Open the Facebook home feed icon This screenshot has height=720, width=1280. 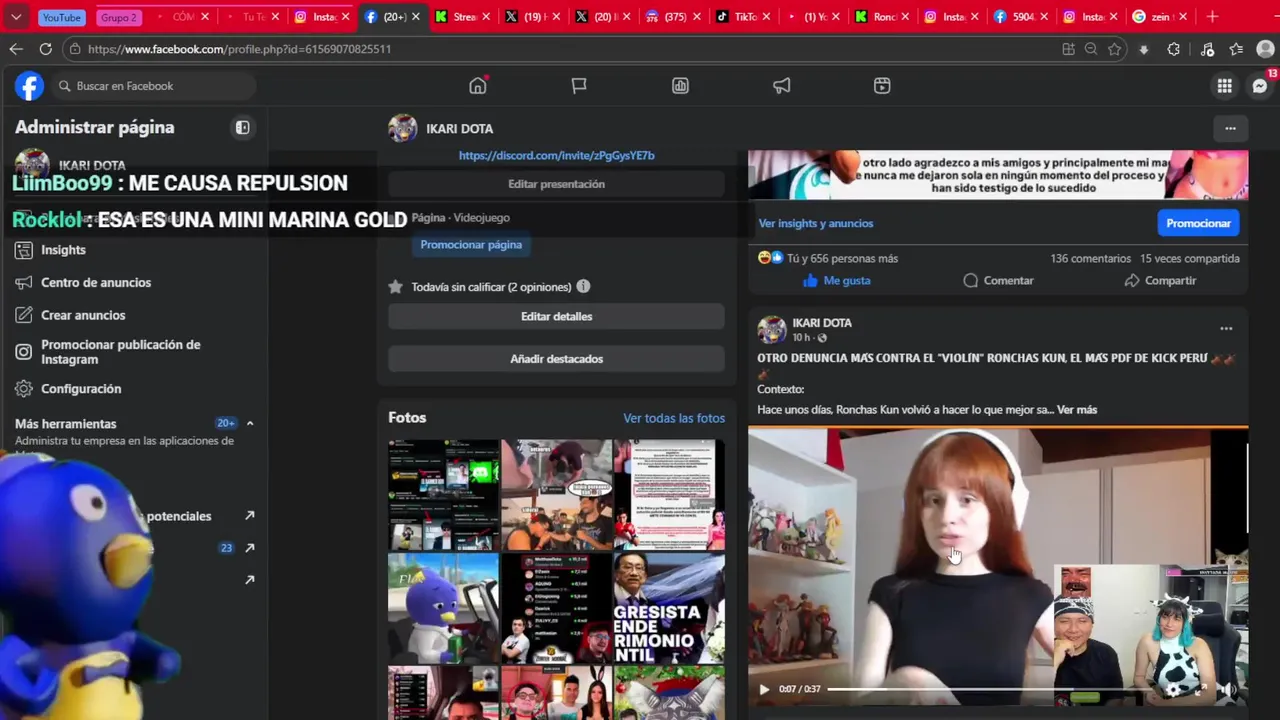click(478, 86)
